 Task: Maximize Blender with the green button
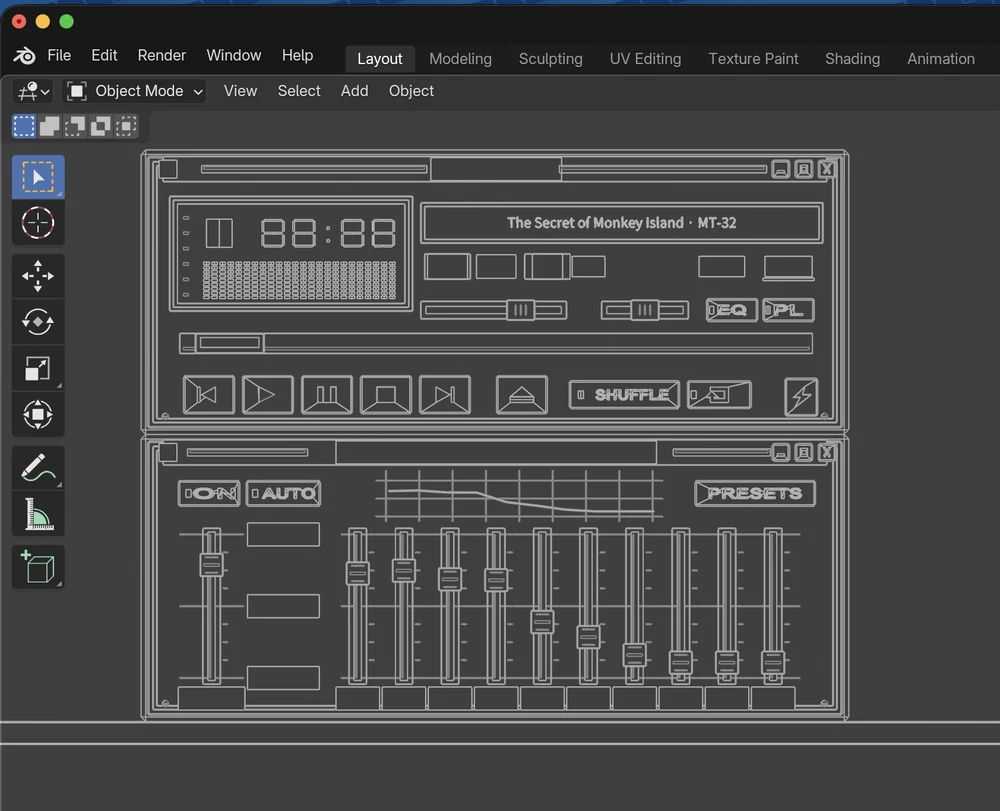(66, 22)
